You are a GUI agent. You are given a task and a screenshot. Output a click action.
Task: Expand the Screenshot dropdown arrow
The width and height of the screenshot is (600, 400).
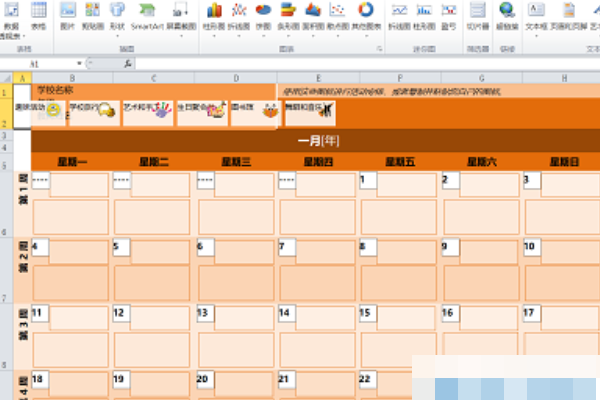point(181,36)
